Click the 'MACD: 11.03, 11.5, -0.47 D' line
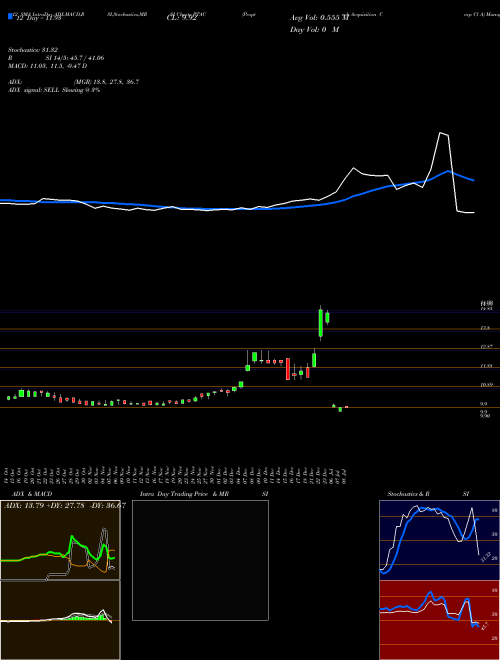Viewport: 500px width, 660px height. click(x=48, y=66)
